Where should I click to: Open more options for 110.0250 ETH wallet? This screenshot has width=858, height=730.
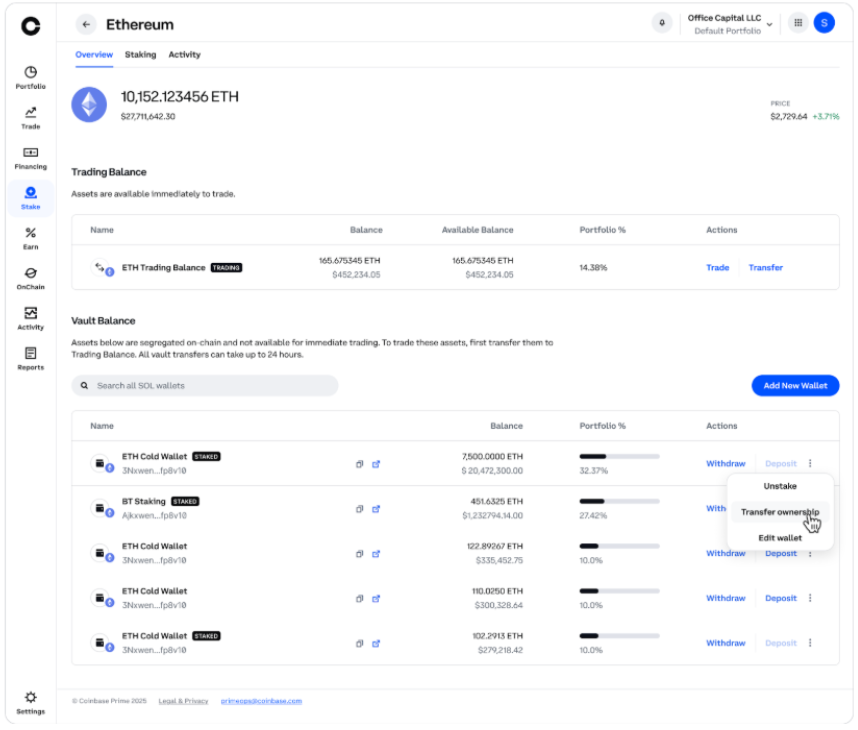[x=810, y=598]
